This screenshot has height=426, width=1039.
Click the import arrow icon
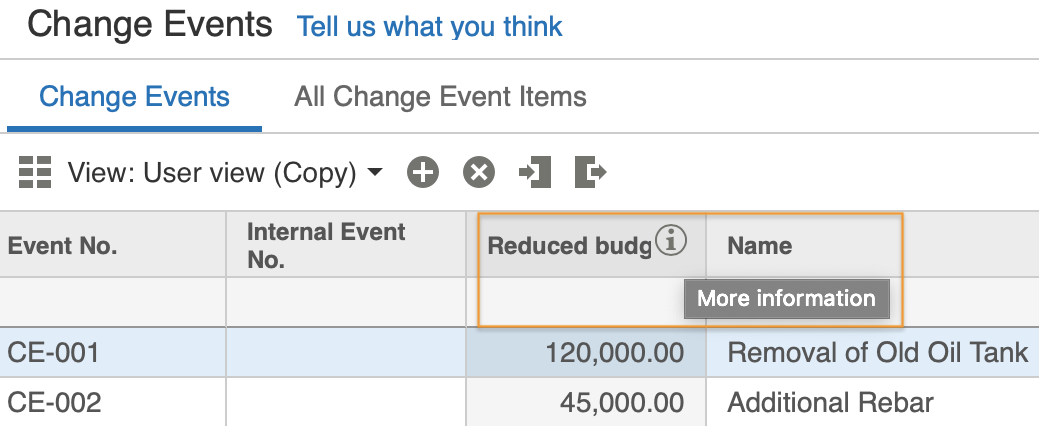(x=535, y=173)
